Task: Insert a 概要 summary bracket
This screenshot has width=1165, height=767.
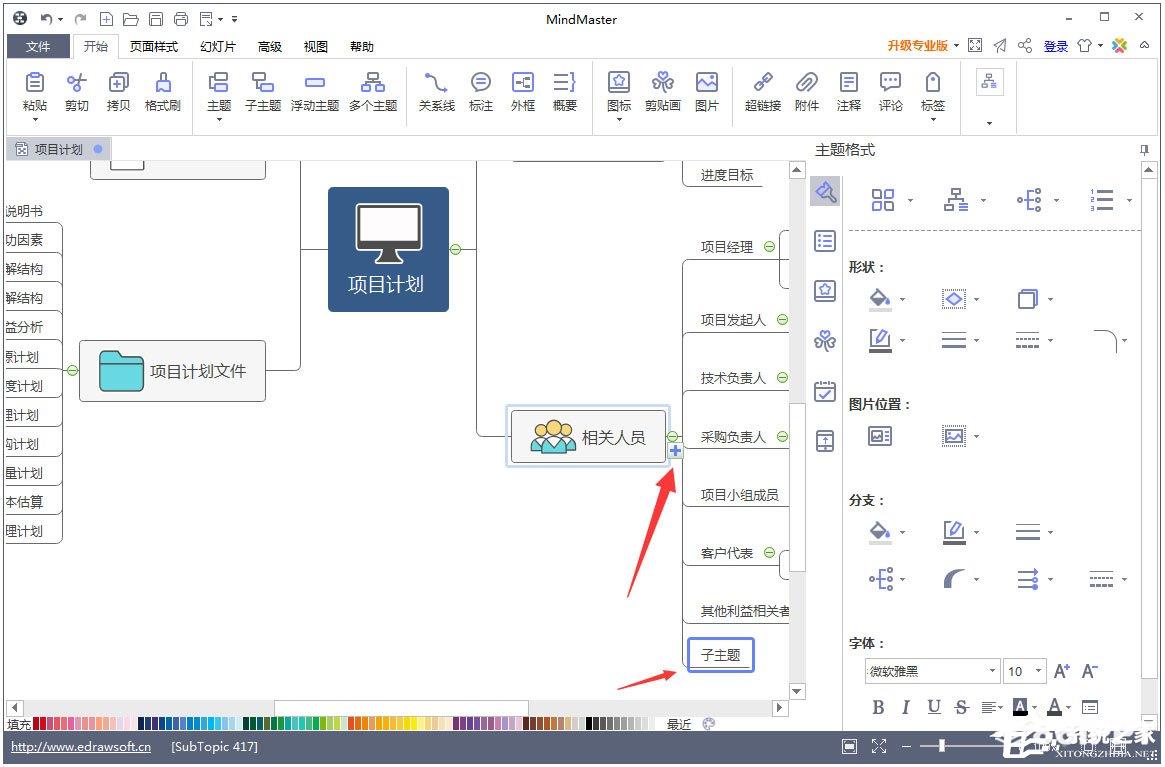Action: 564,91
